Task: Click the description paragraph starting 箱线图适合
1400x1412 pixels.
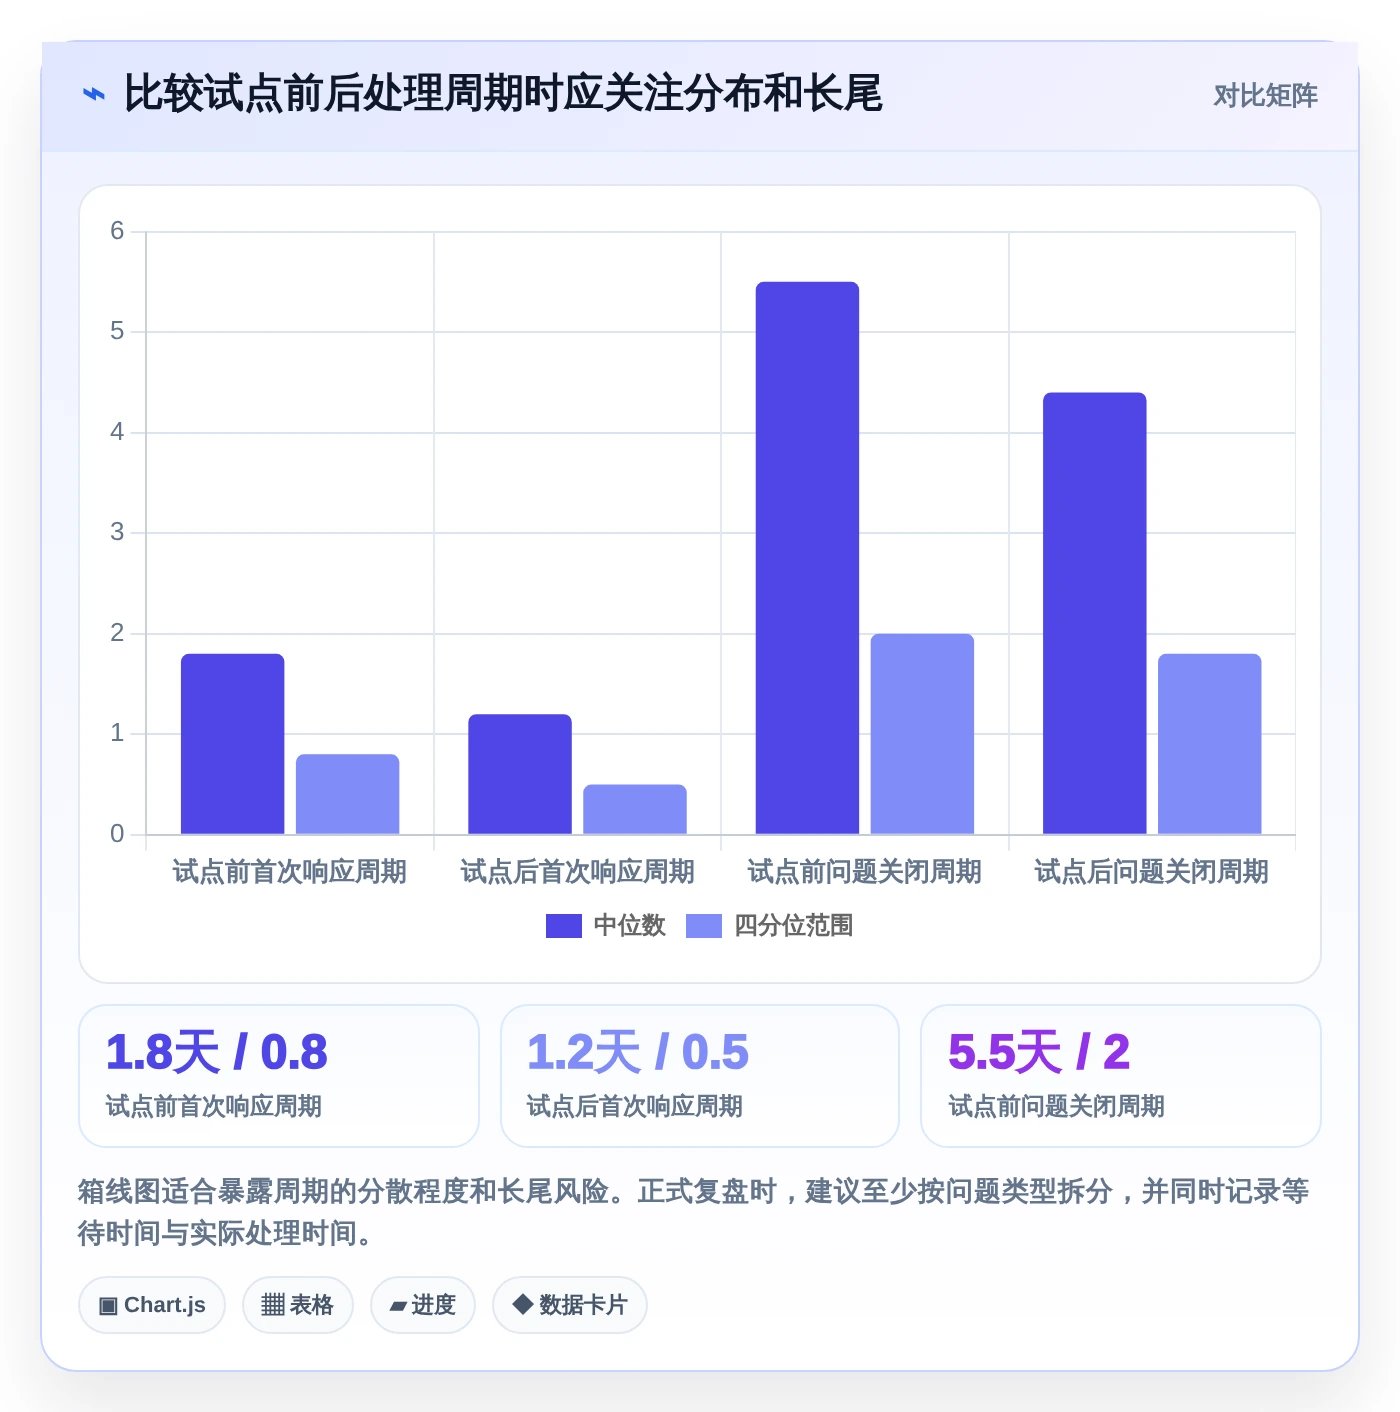Action: coord(694,1212)
